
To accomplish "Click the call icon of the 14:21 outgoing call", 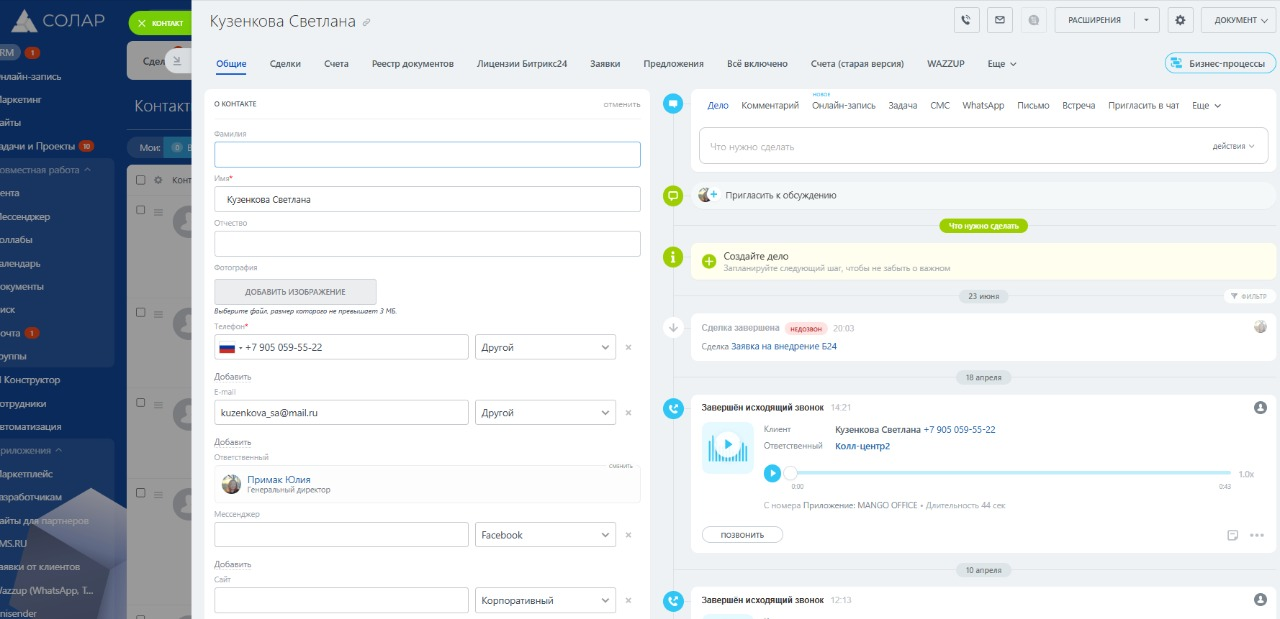I will tap(674, 407).
